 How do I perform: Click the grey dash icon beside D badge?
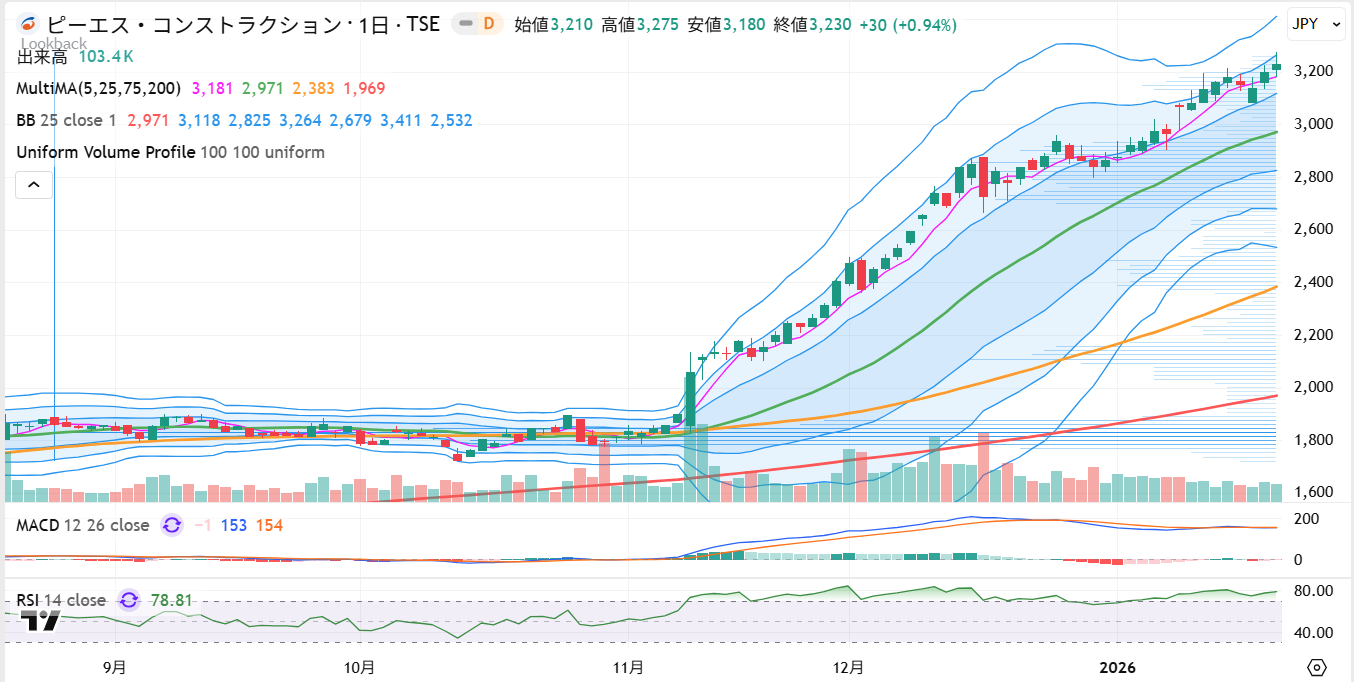[x=465, y=24]
